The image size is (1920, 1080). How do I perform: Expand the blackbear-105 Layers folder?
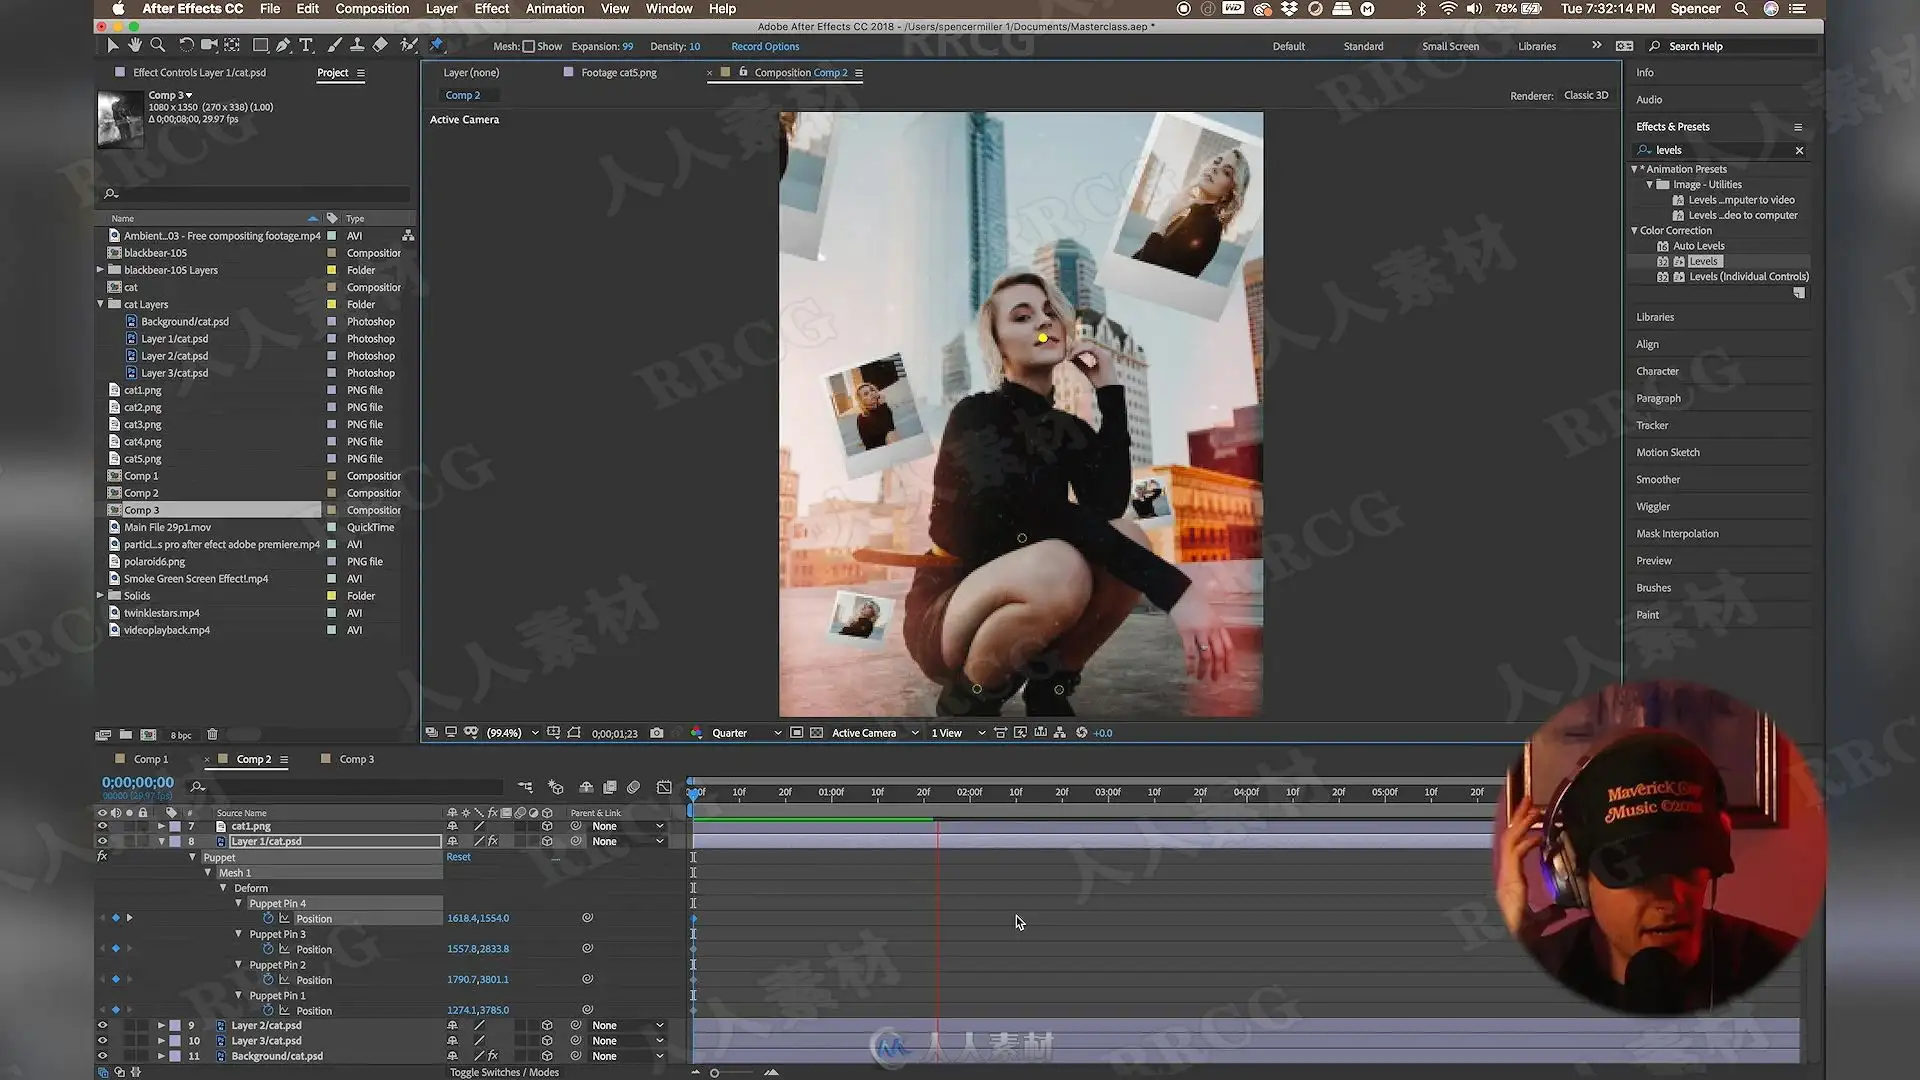tap(100, 270)
